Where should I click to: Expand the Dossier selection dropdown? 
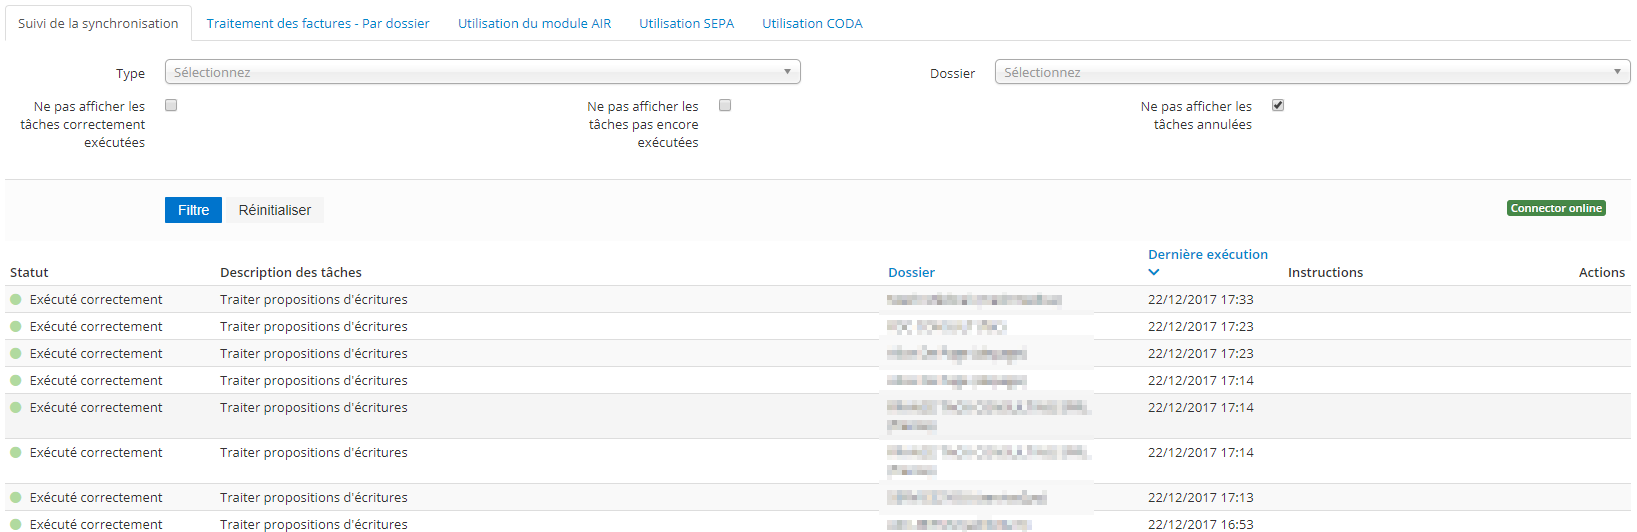point(1312,72)
